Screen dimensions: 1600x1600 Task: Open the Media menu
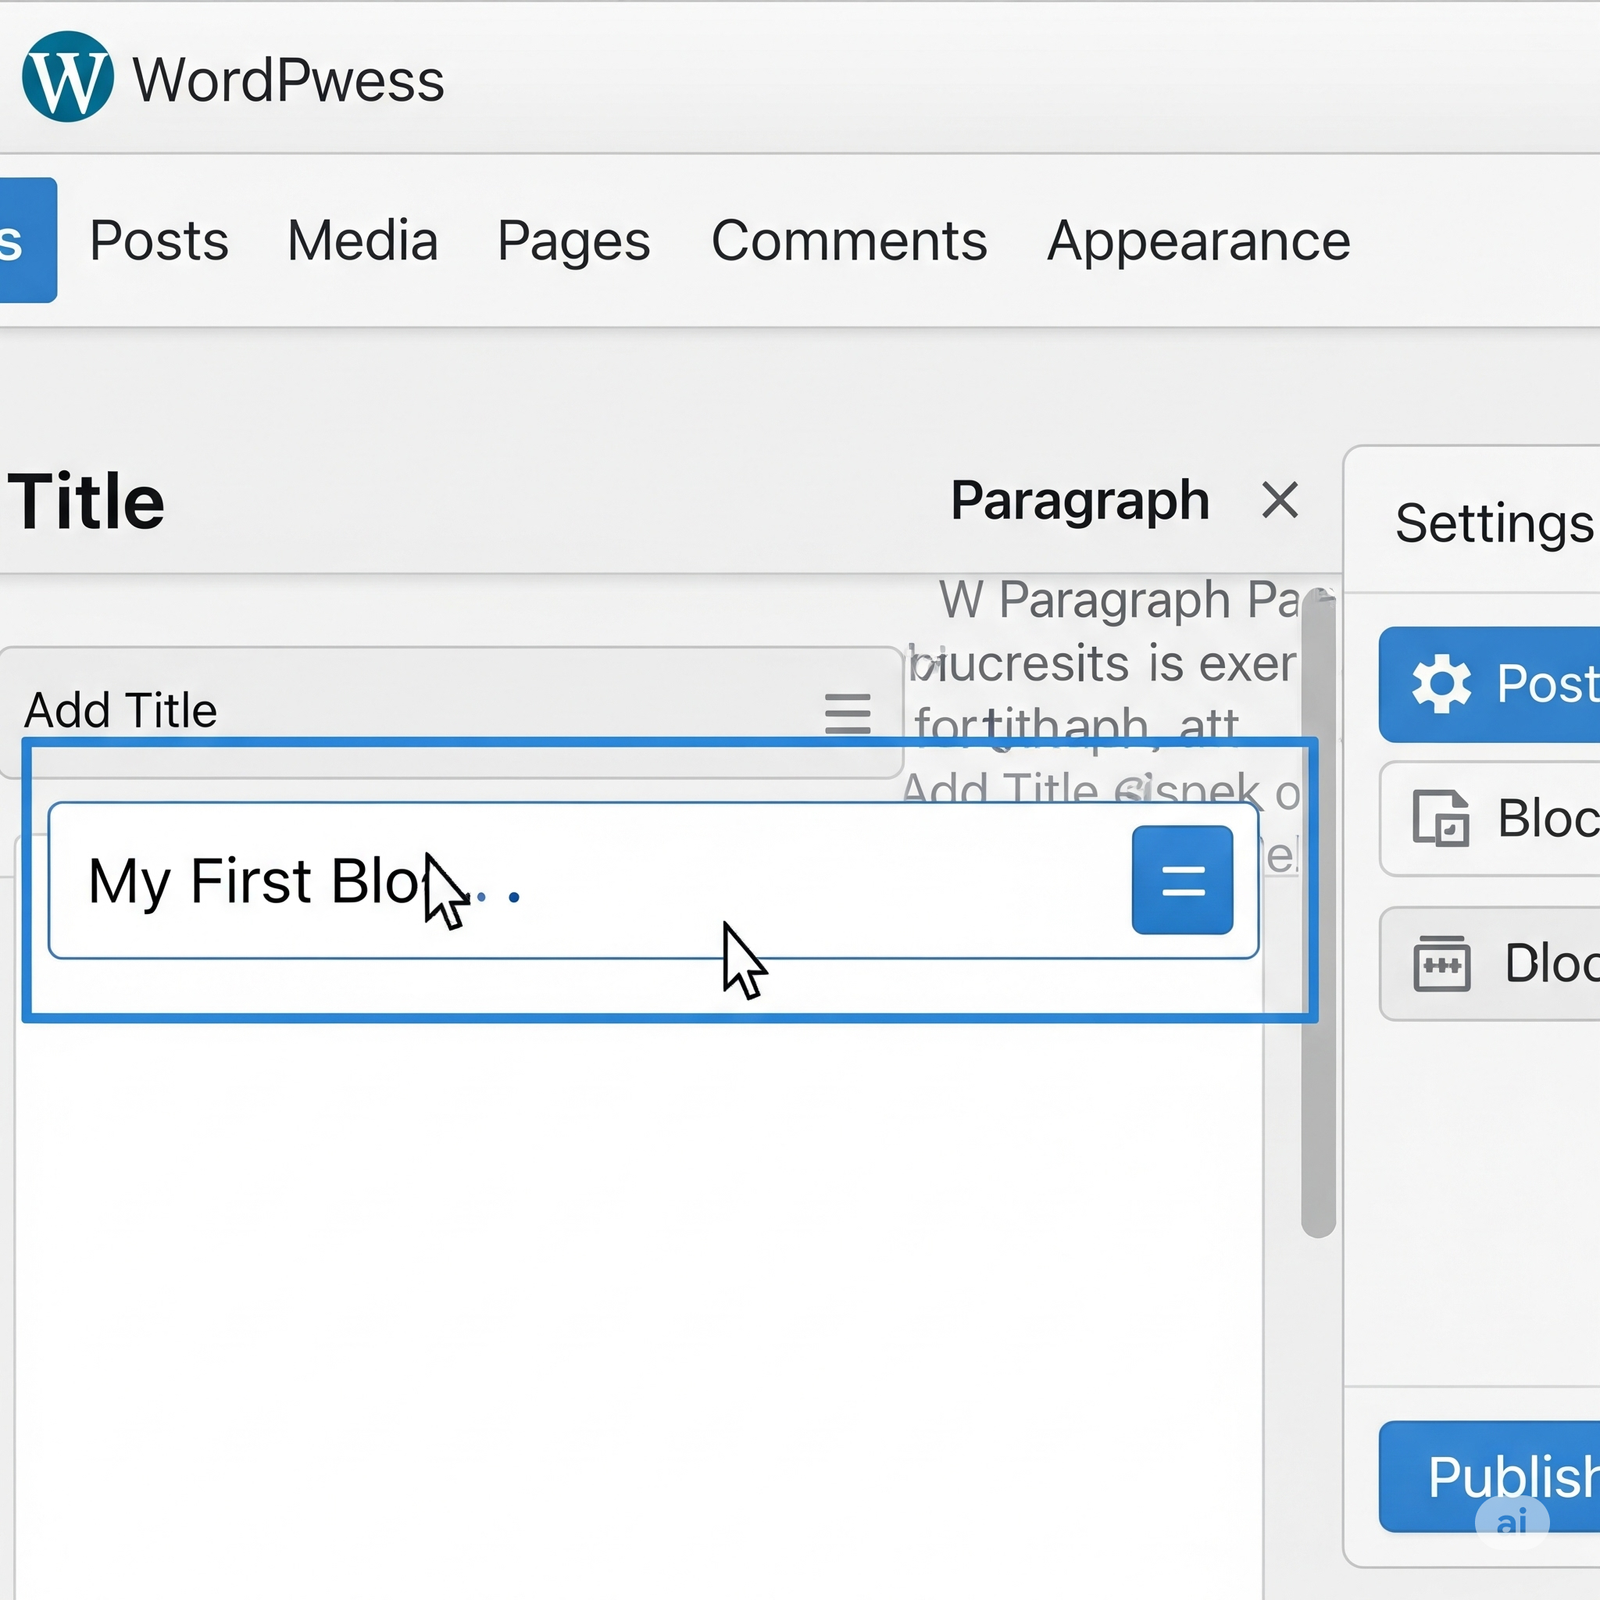[x=363, y=241]
